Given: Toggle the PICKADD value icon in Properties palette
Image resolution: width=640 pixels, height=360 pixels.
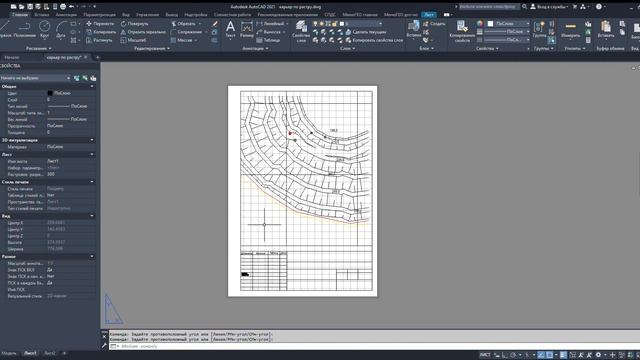Looking at the screenshot, I should 76,78.
